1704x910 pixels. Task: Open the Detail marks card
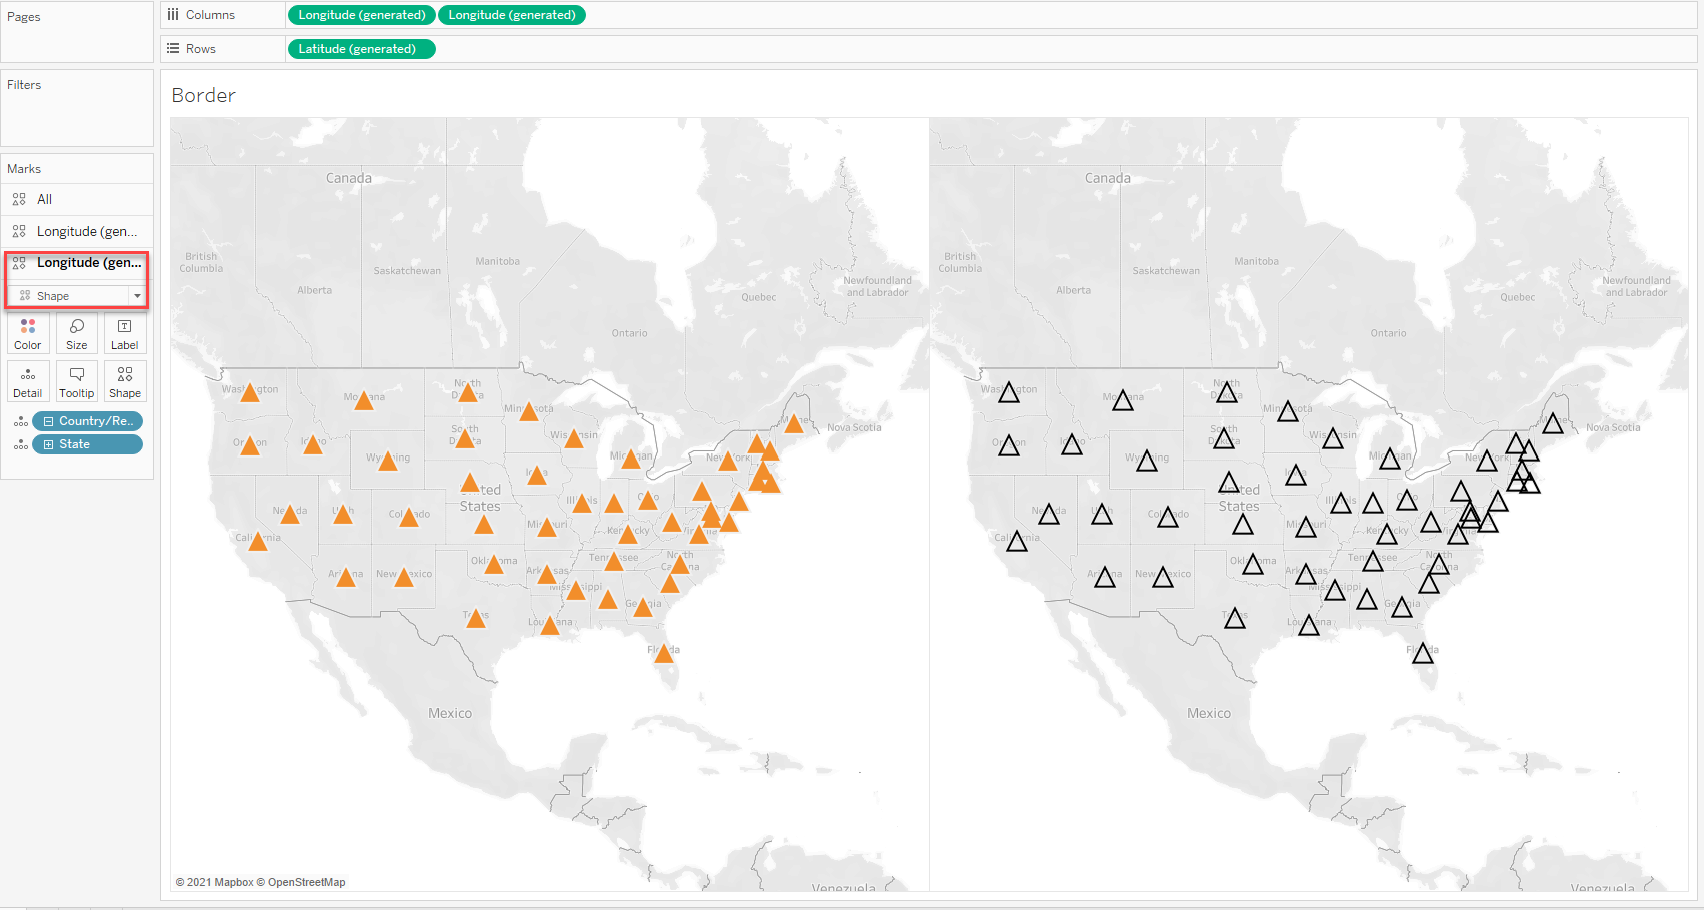point(28,382)
